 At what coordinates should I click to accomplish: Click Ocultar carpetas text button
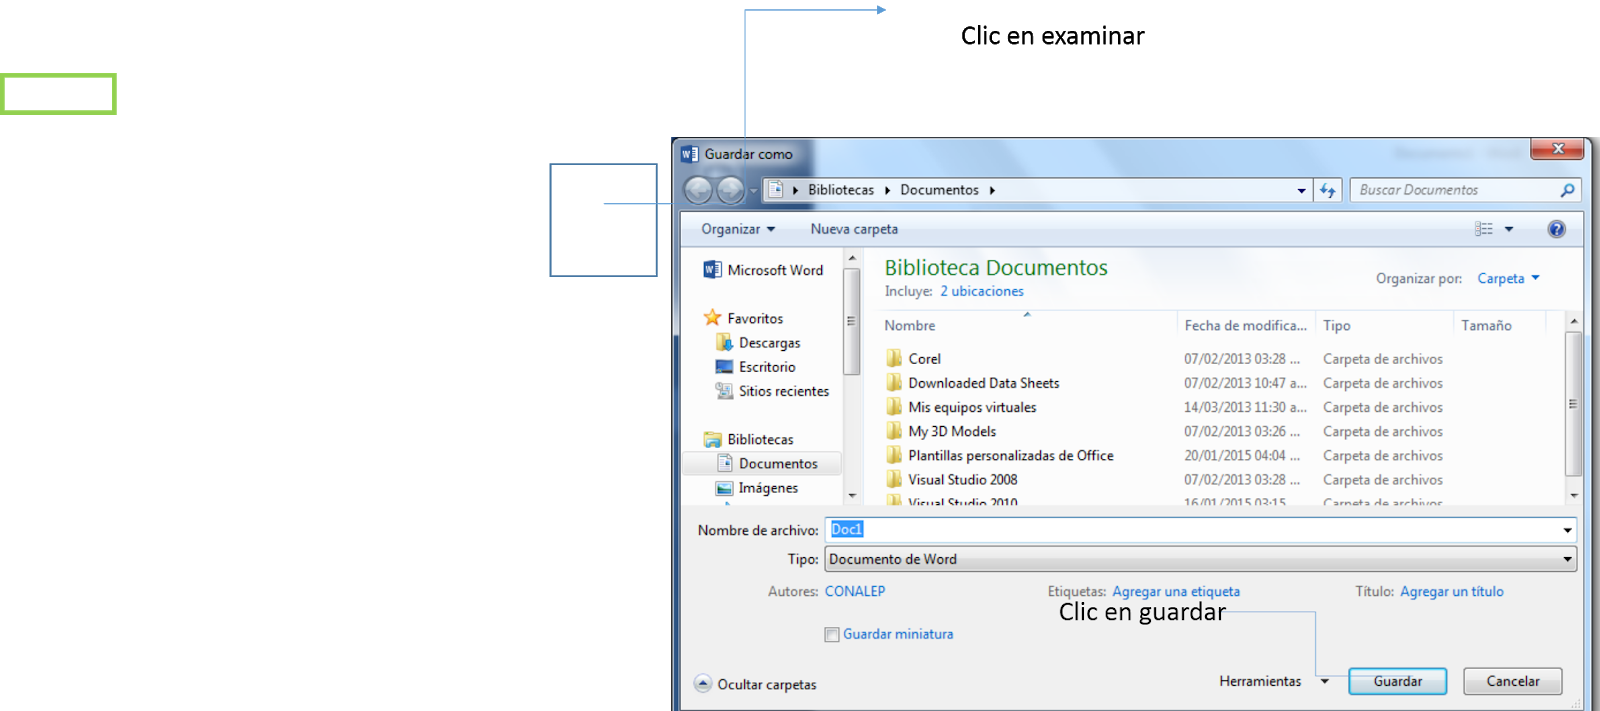click(x=766, y=684)
